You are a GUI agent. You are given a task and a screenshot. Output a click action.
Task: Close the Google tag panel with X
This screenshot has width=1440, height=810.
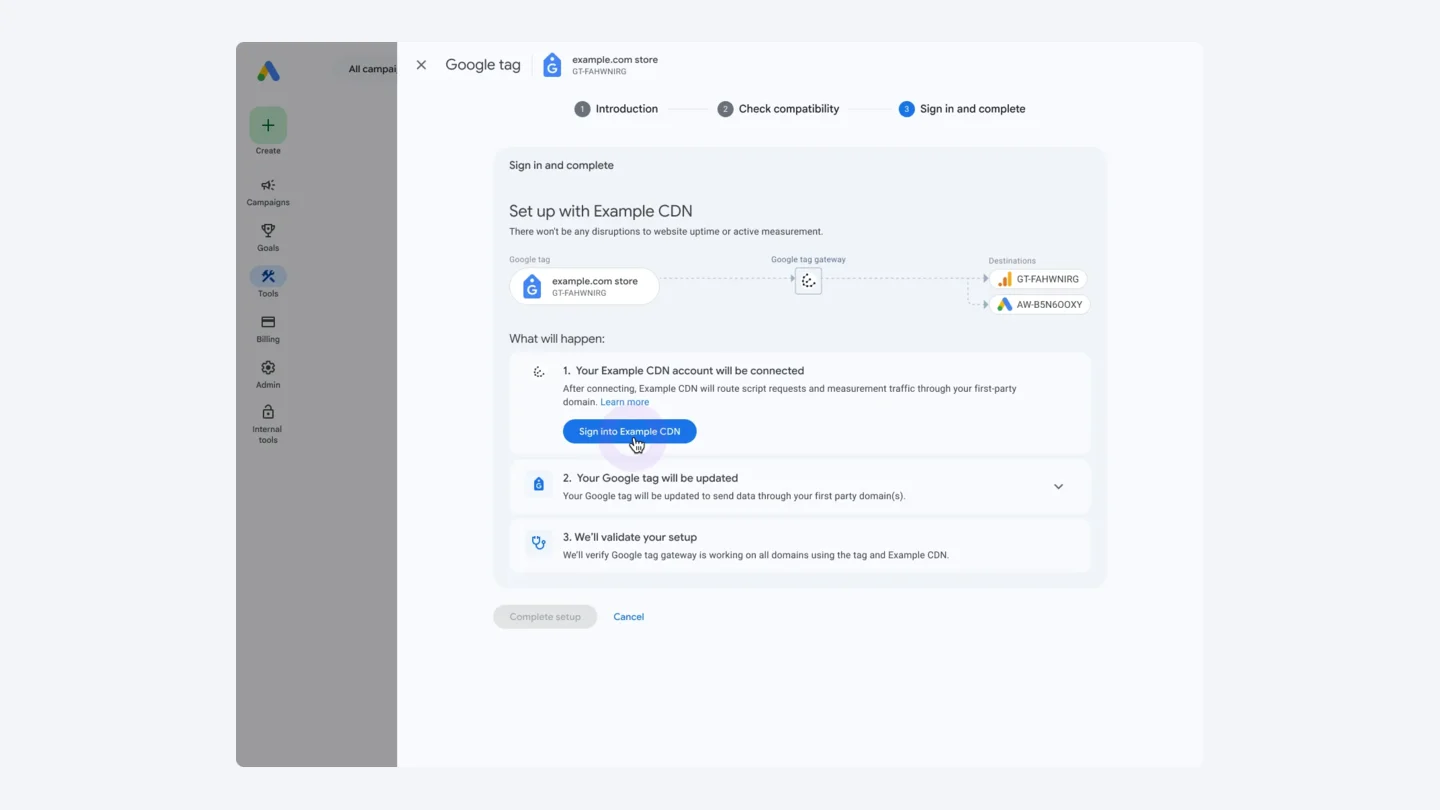coord(421,65)
